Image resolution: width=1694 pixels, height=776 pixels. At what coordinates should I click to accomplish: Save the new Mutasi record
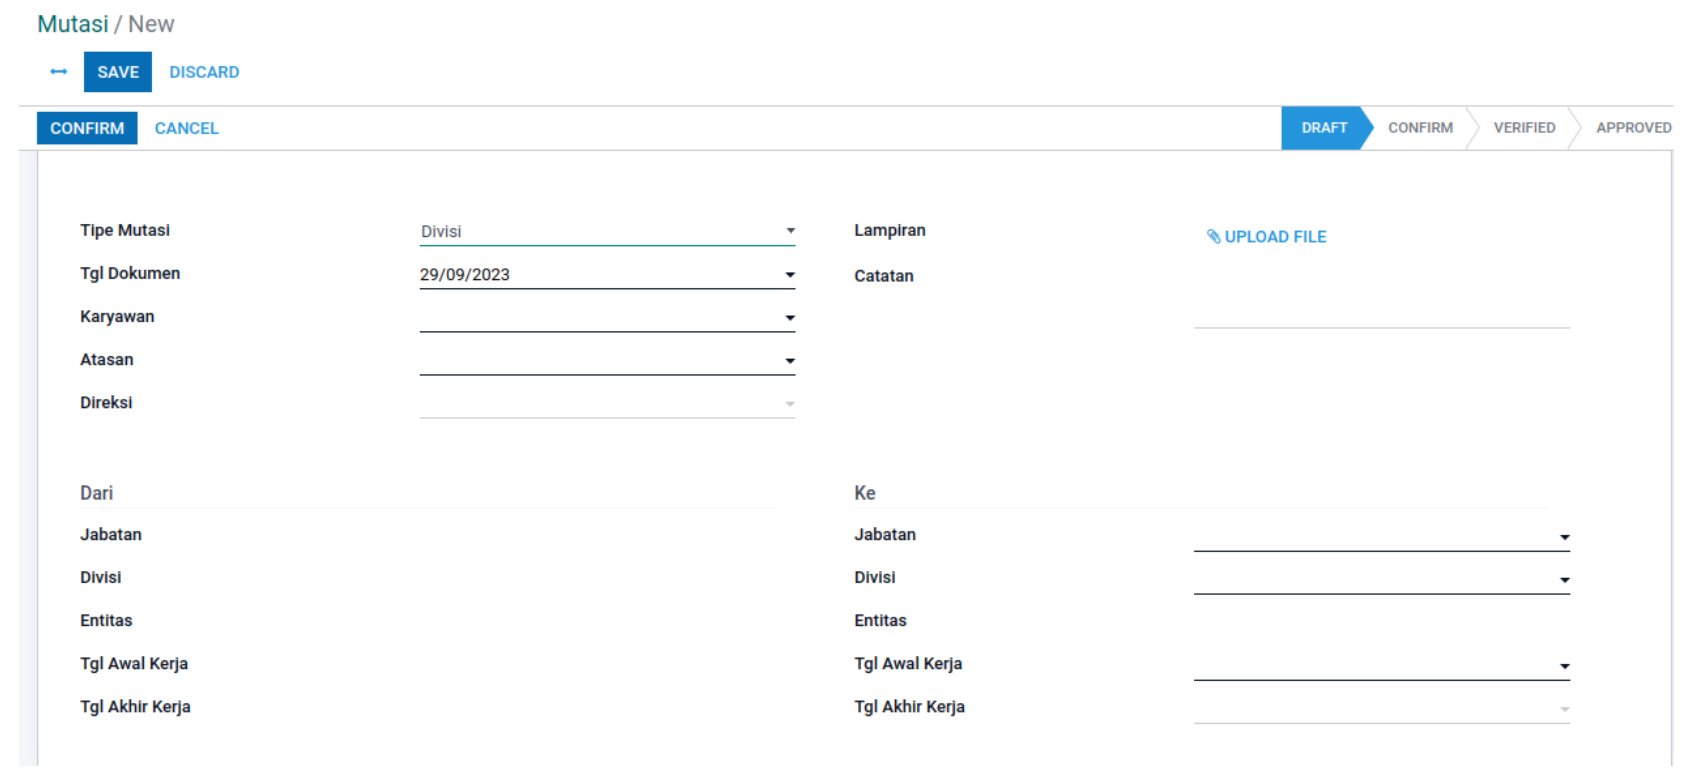pos(117,72)
